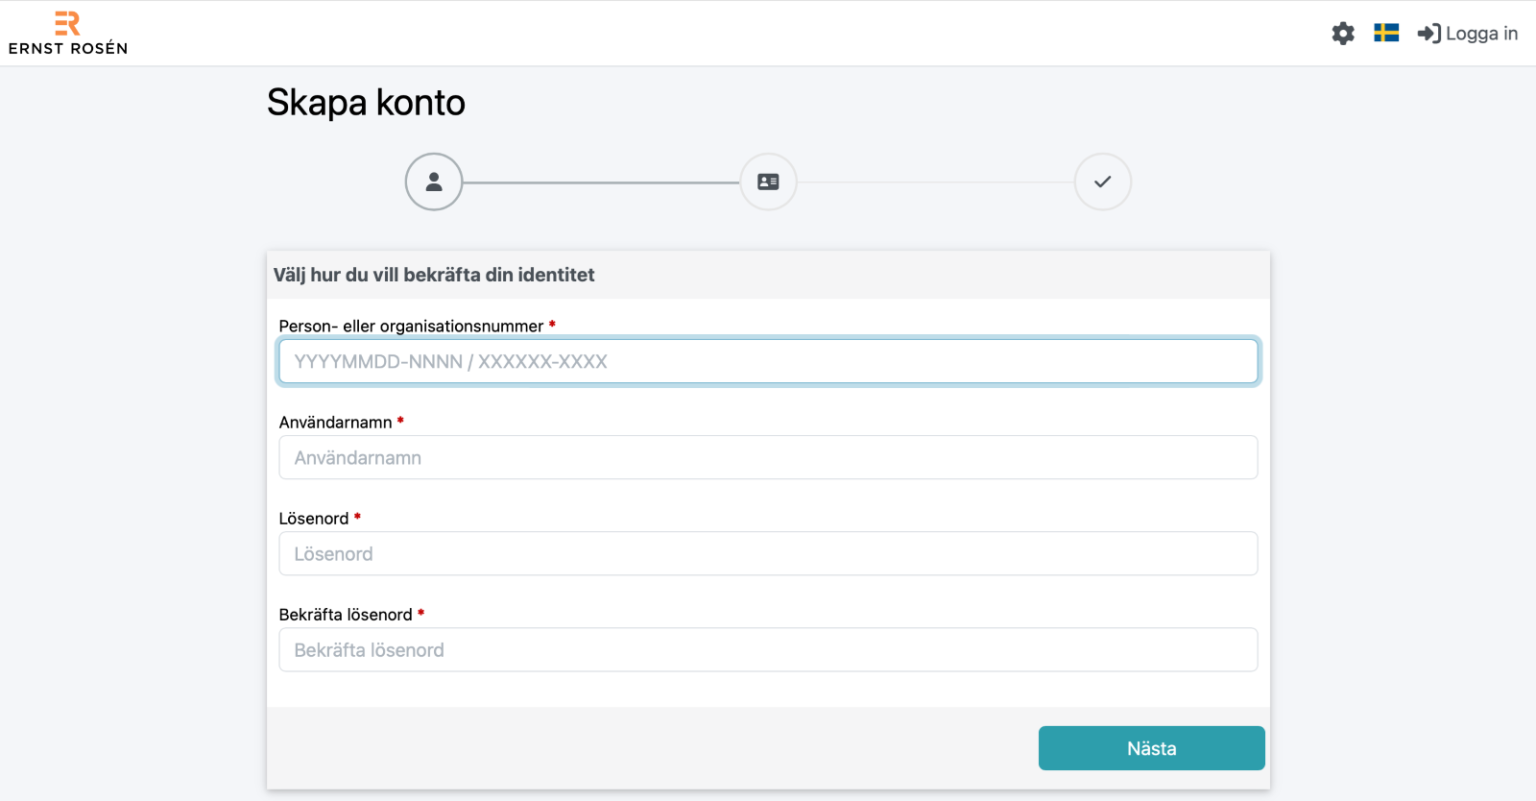
Task: Select the checkmark step icon
Action: 1102,182
